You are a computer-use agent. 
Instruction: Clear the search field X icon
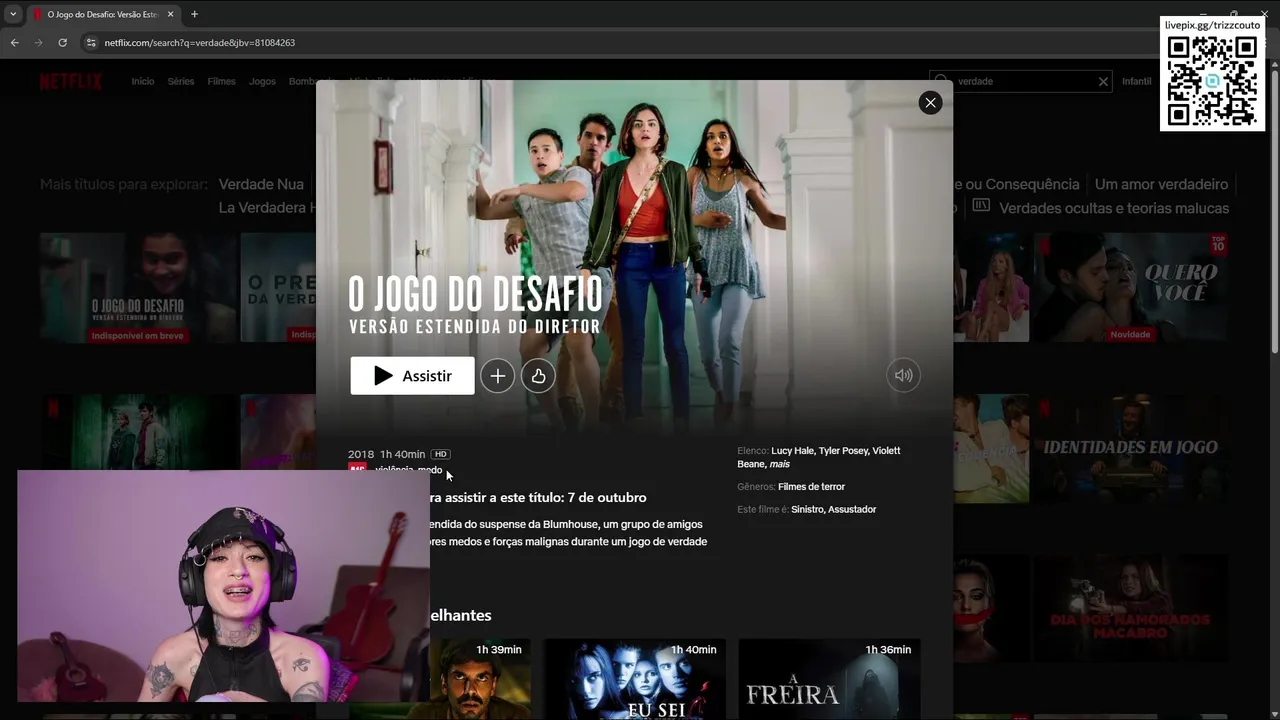1103,81
